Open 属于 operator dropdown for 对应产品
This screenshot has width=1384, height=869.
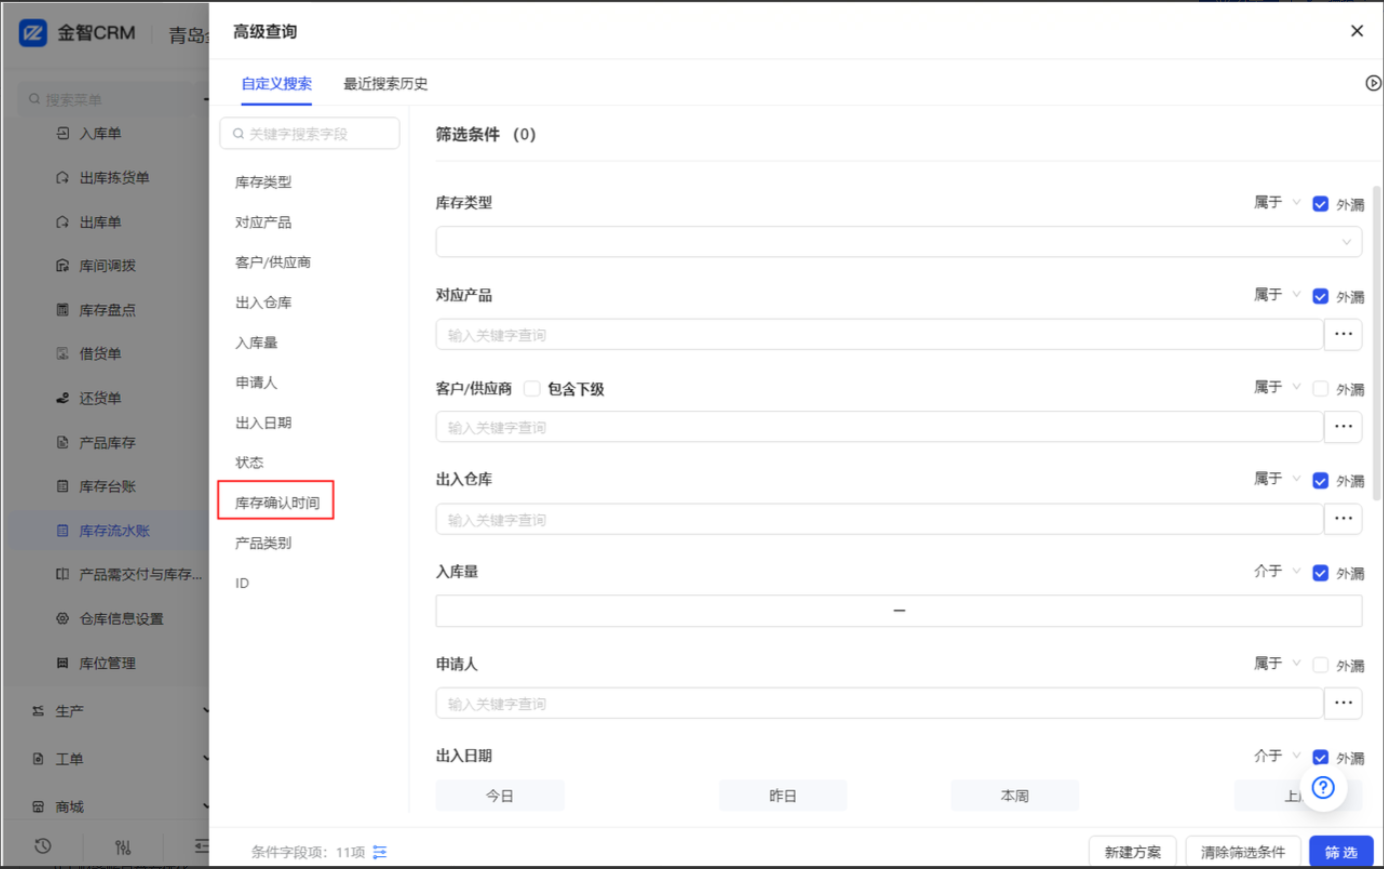(1277, 294)
